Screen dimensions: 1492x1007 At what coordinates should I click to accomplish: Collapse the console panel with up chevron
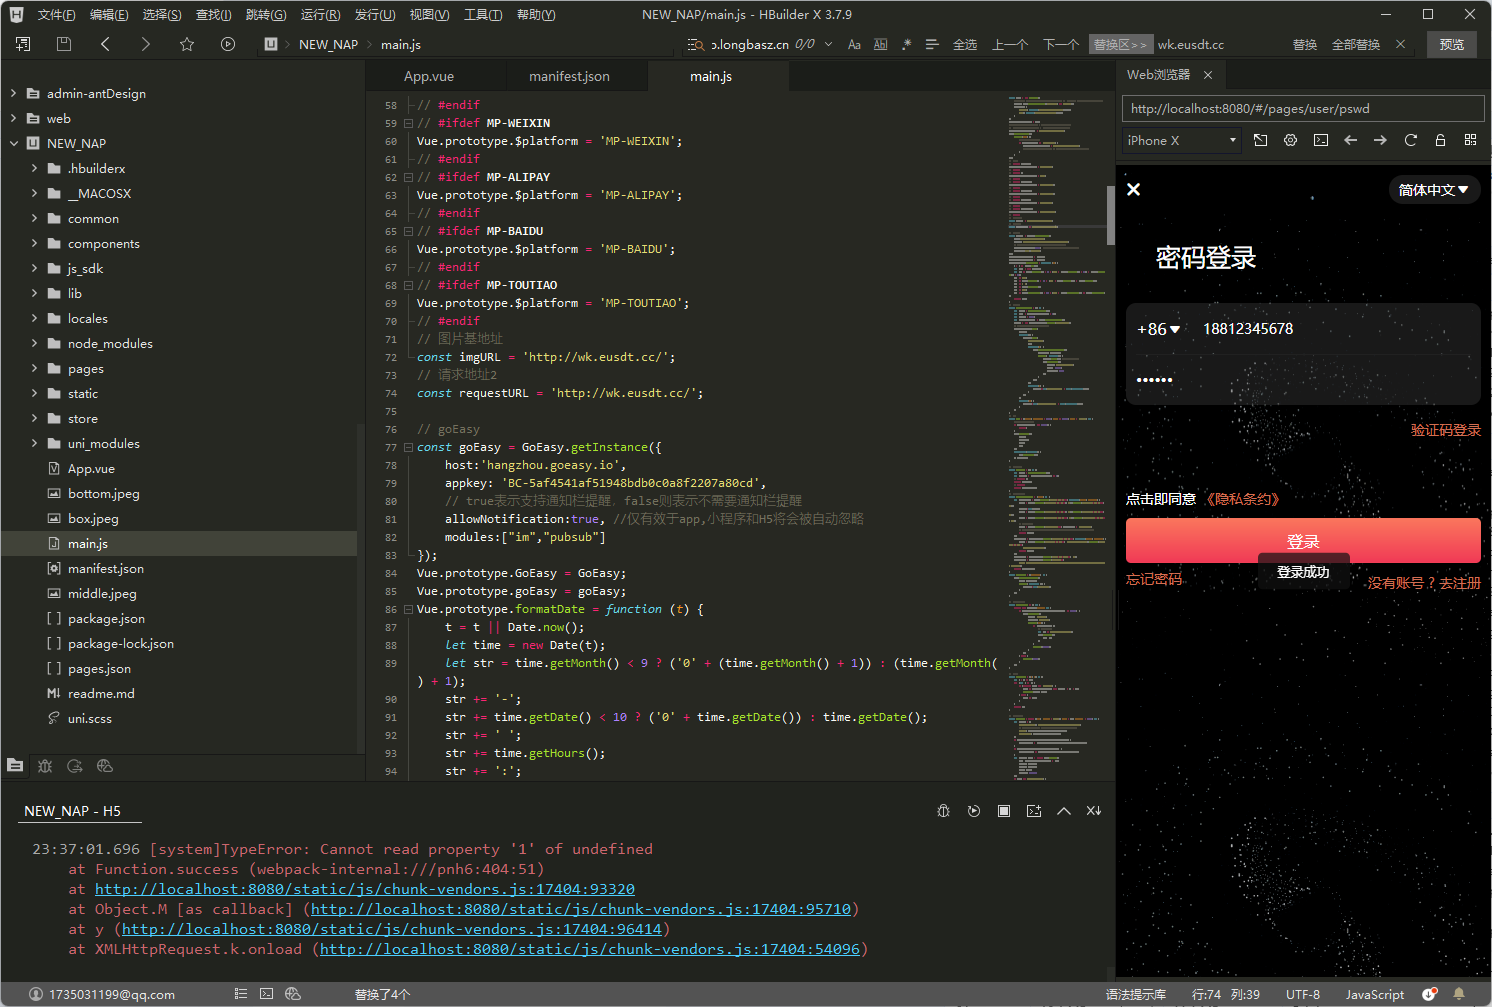1063,811
